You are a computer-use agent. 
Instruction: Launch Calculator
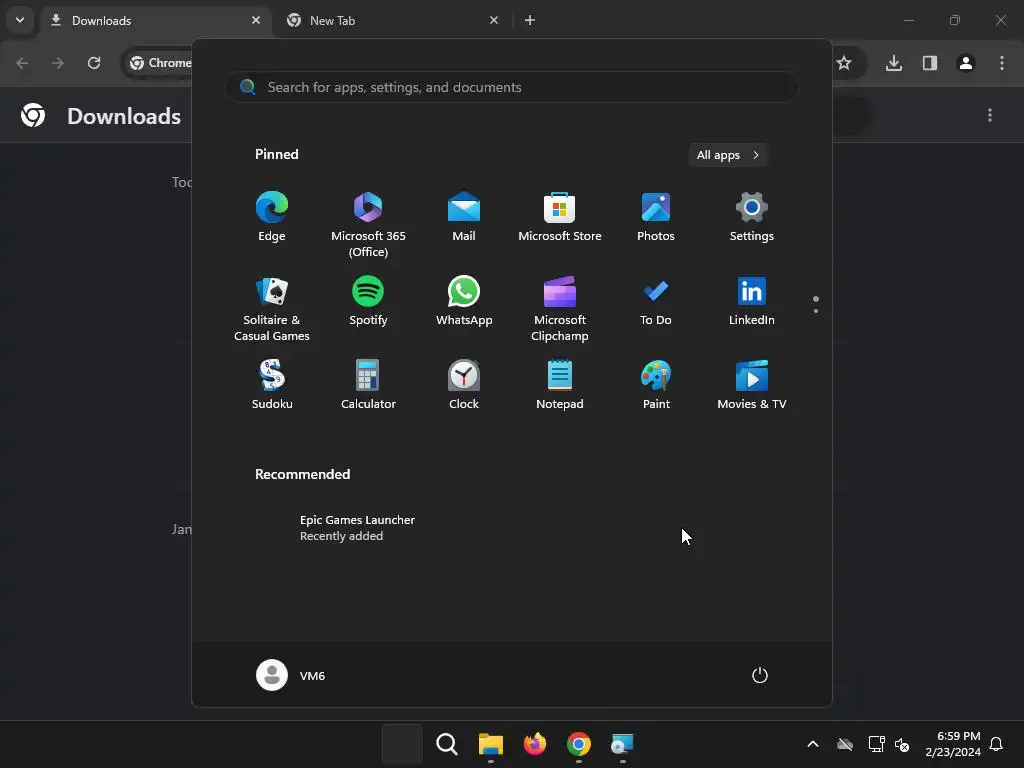pos(368,385)
